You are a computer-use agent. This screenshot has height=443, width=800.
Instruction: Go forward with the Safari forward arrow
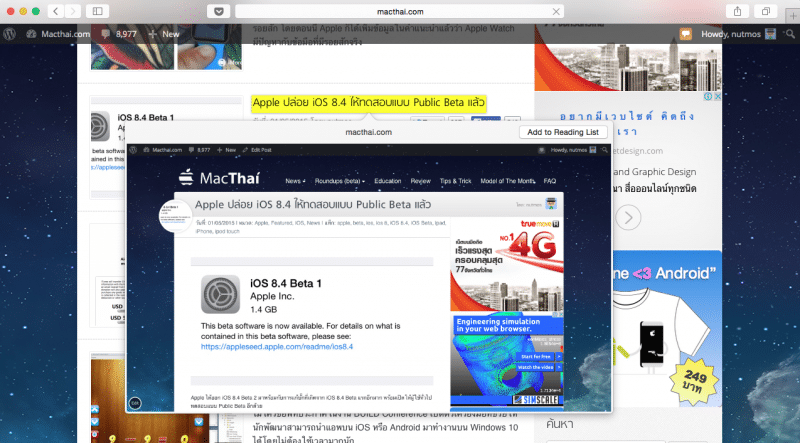pos(73,11)
